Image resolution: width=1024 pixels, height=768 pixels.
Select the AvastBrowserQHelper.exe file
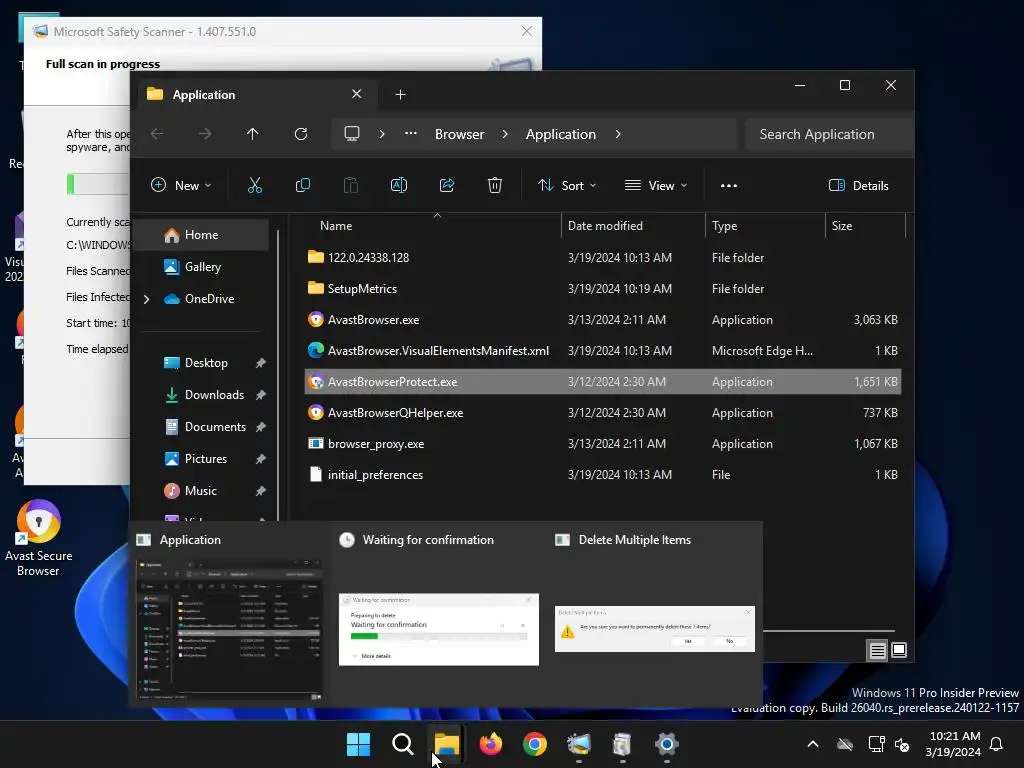coord(602,413)
